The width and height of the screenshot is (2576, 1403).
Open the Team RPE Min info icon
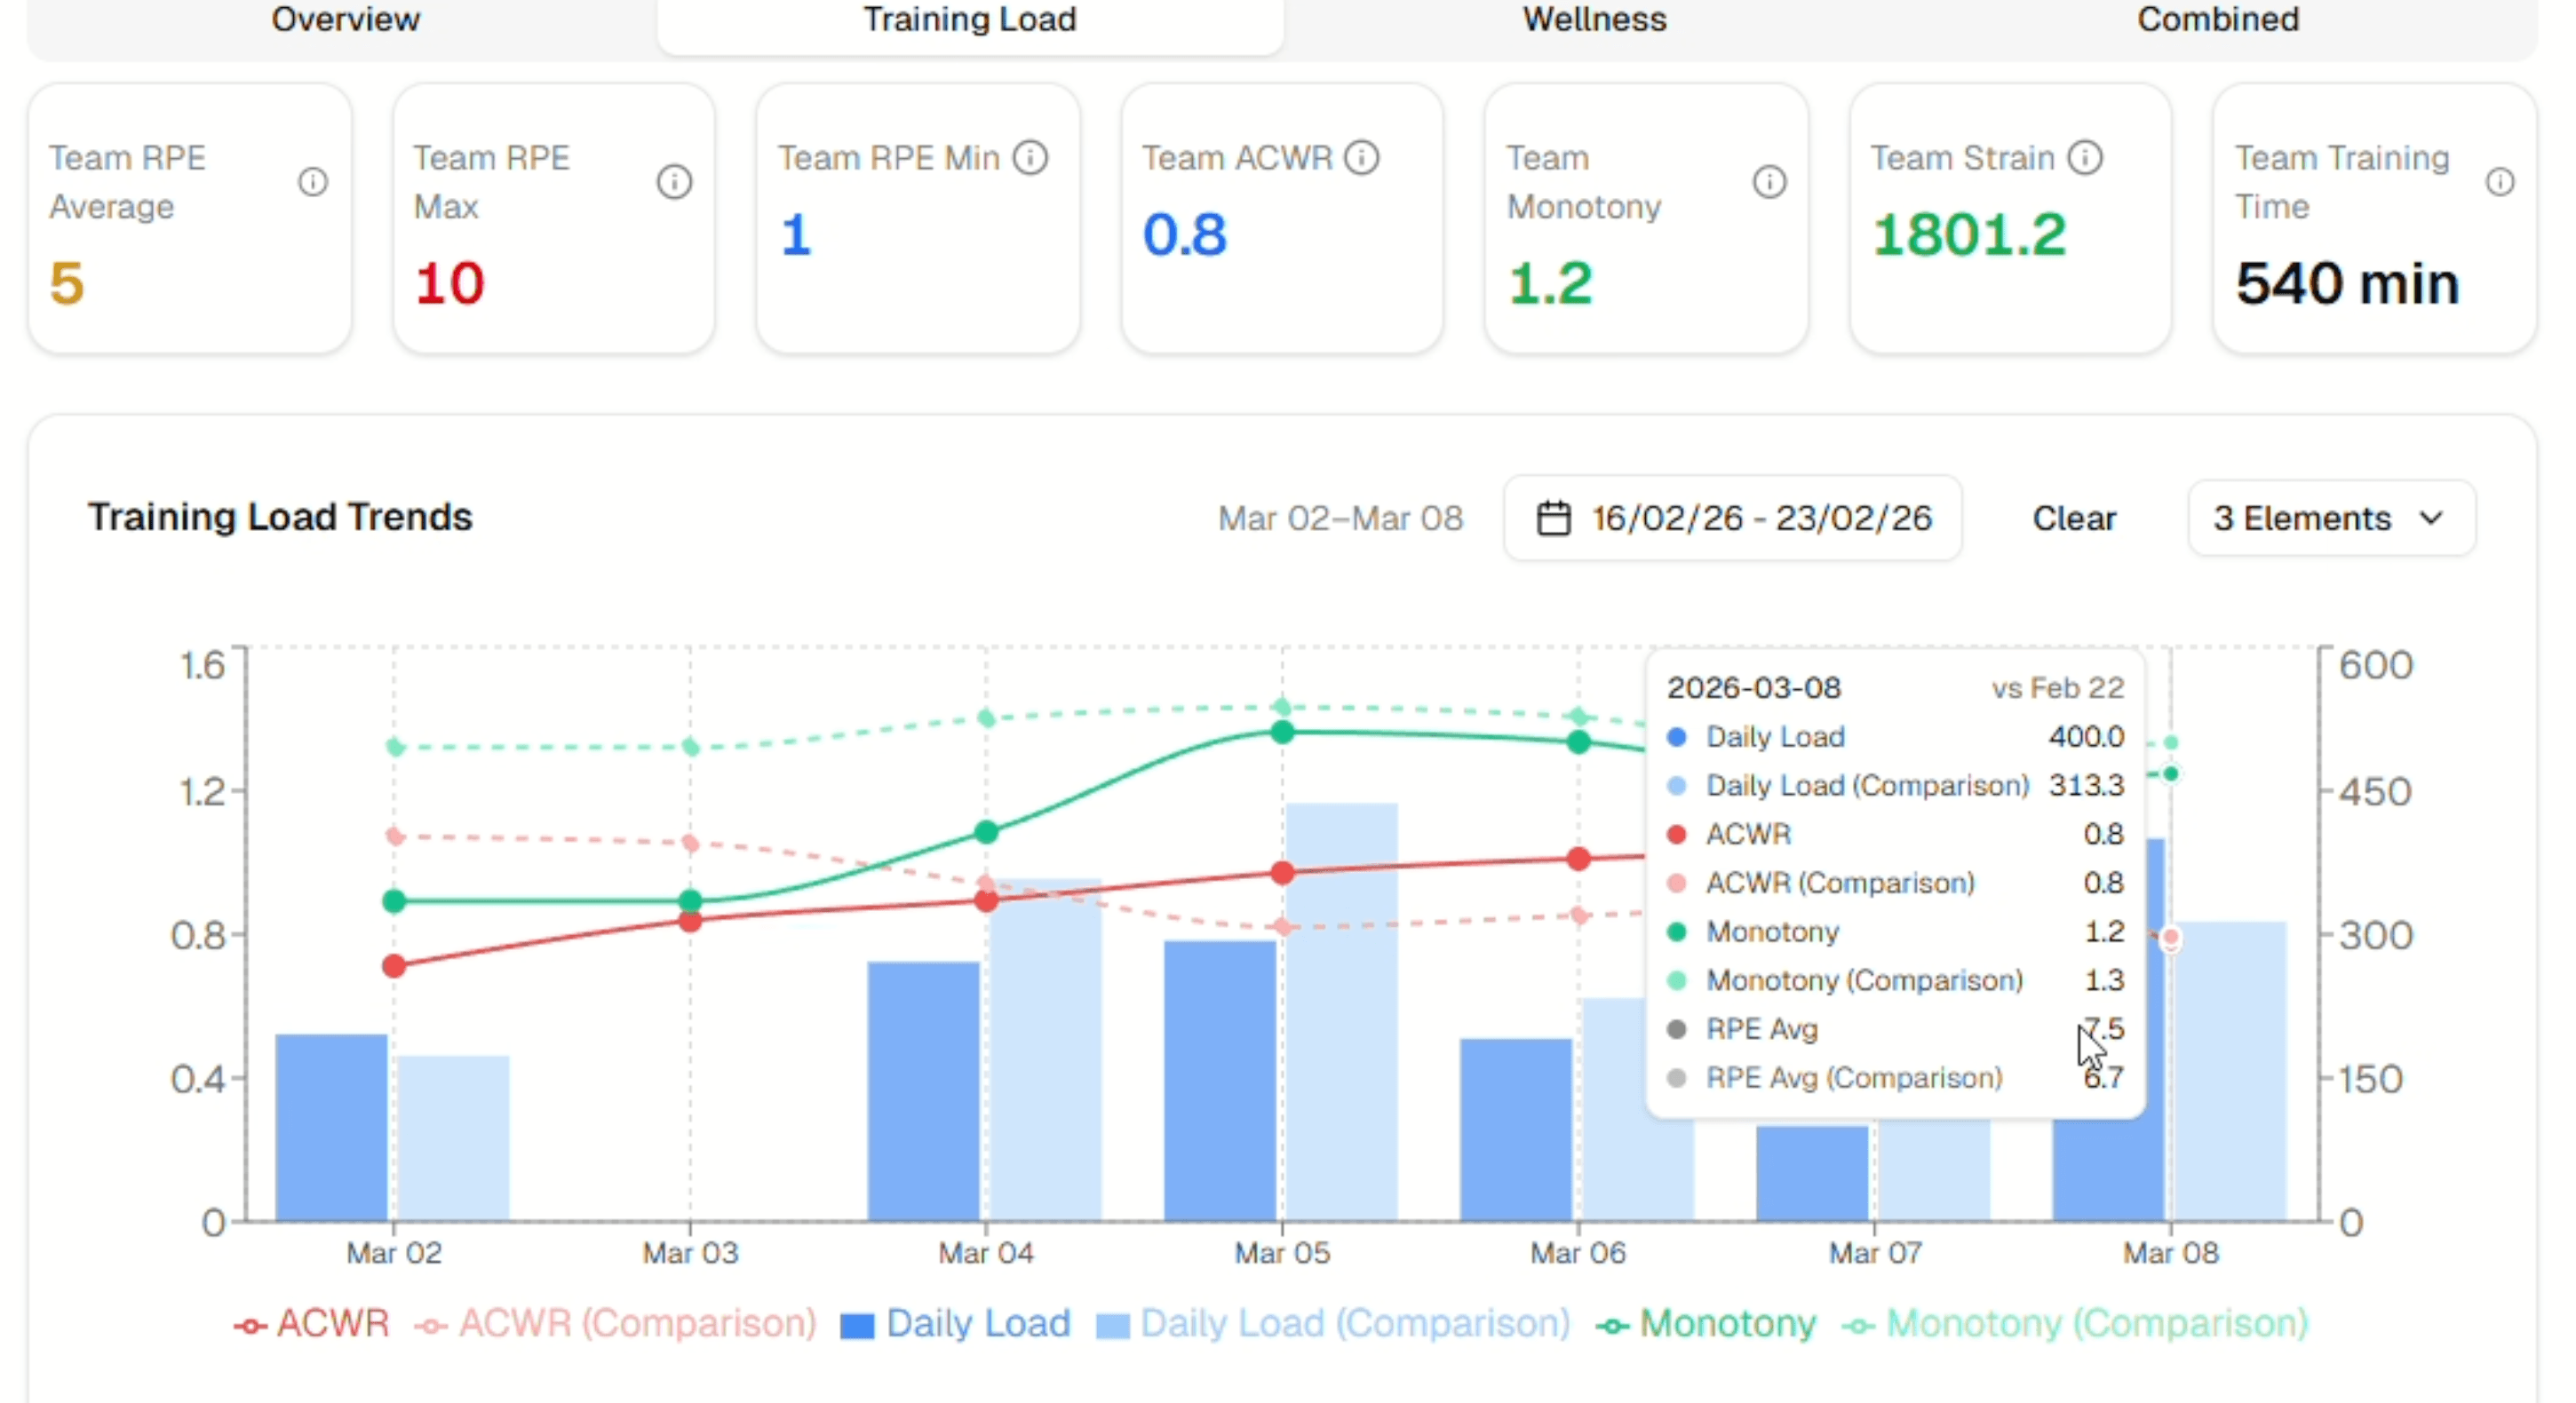1031,157
